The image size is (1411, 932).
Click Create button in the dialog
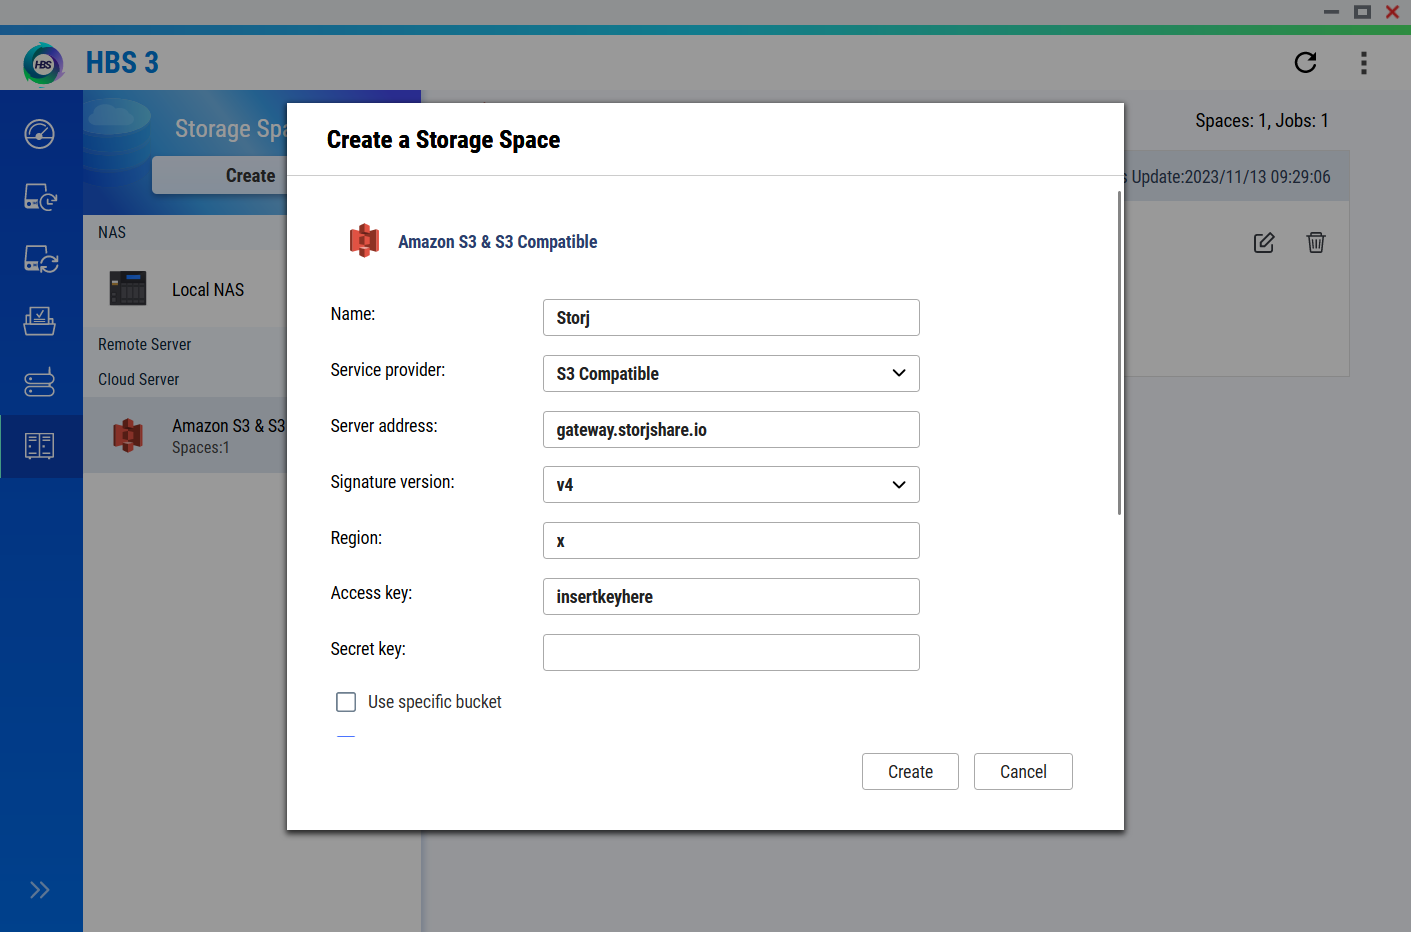click(x=910, y=772)
